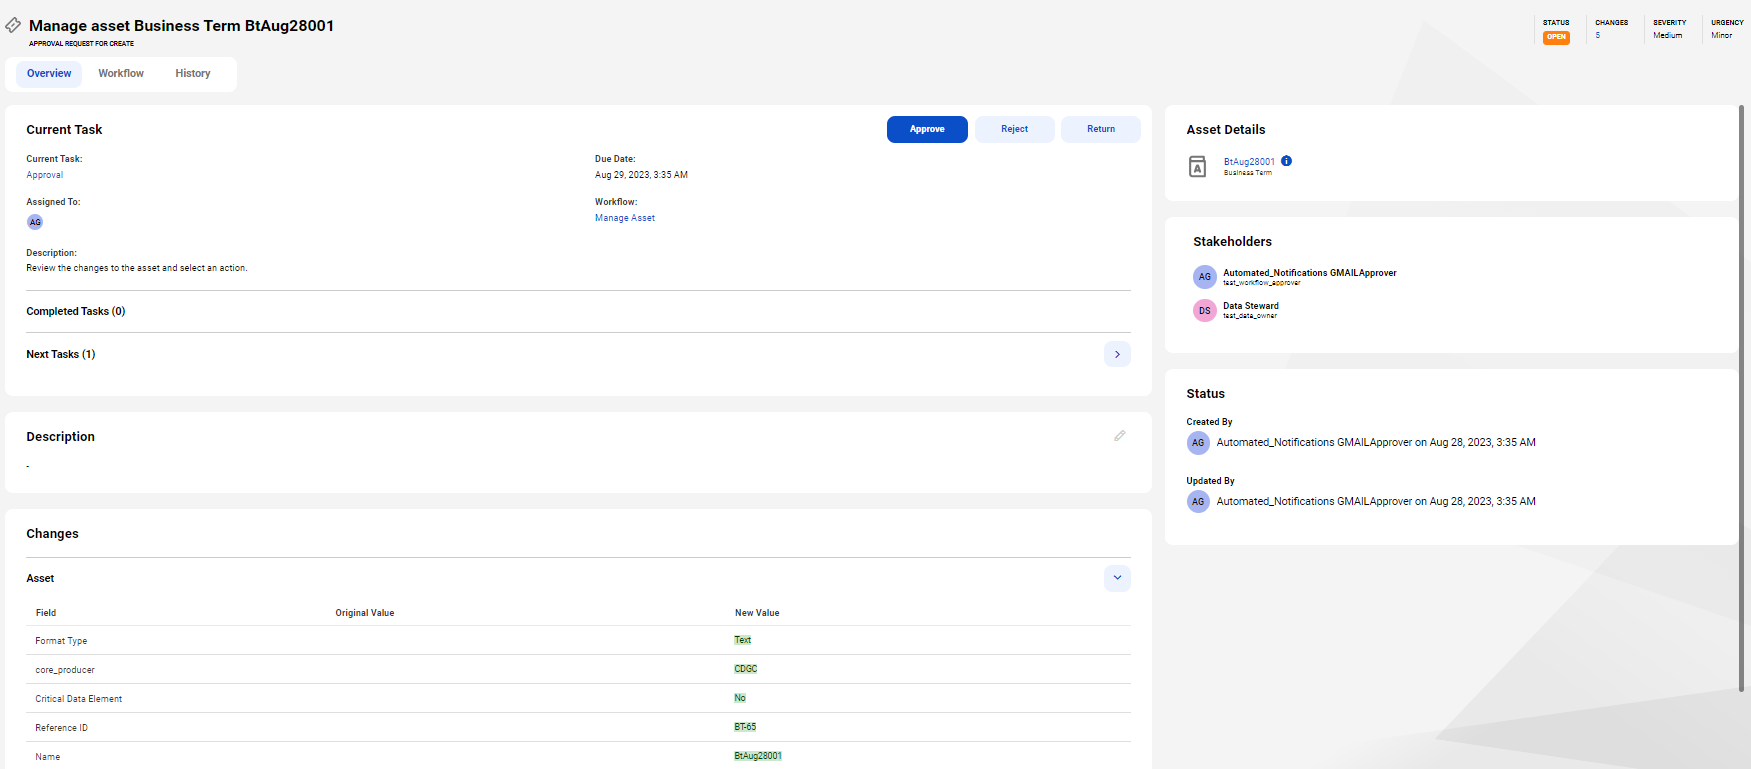Click the core_producer field row
This screenshot has height=769, width=1751.
pos(578,670)
